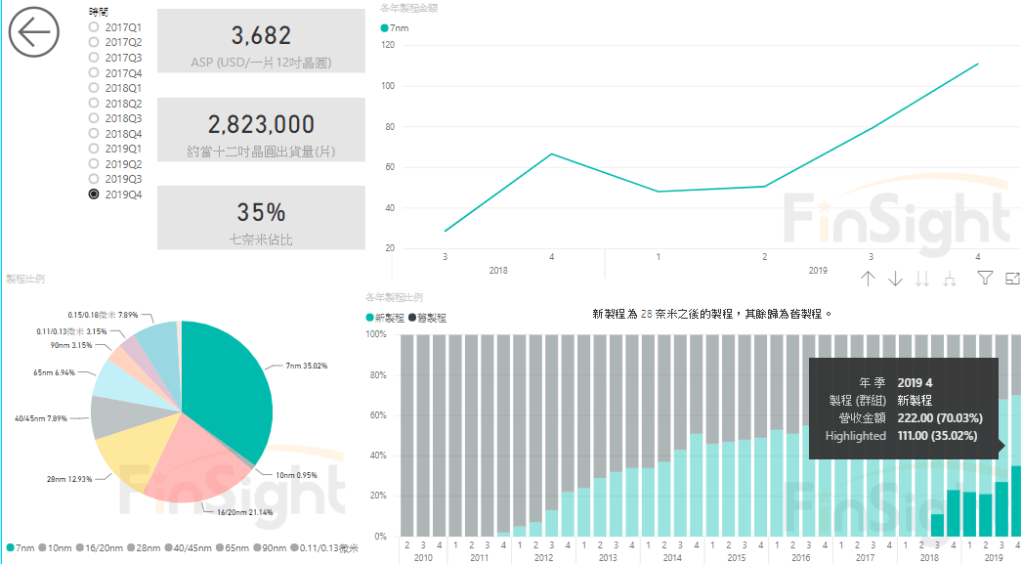Click go to next level double-arrow icon

pyautogui.click(x=923, y=279)
